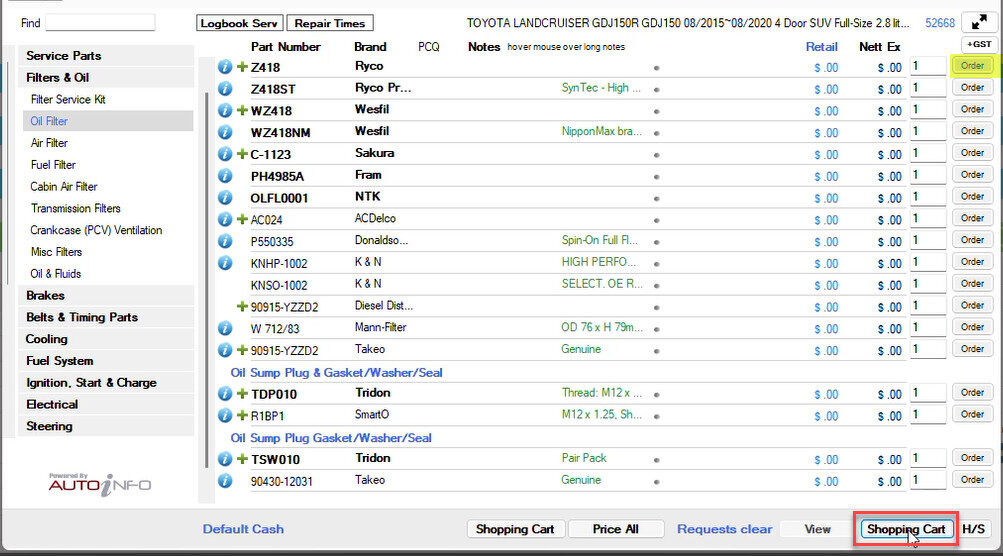Open Cooling category

tap(106, 339)
